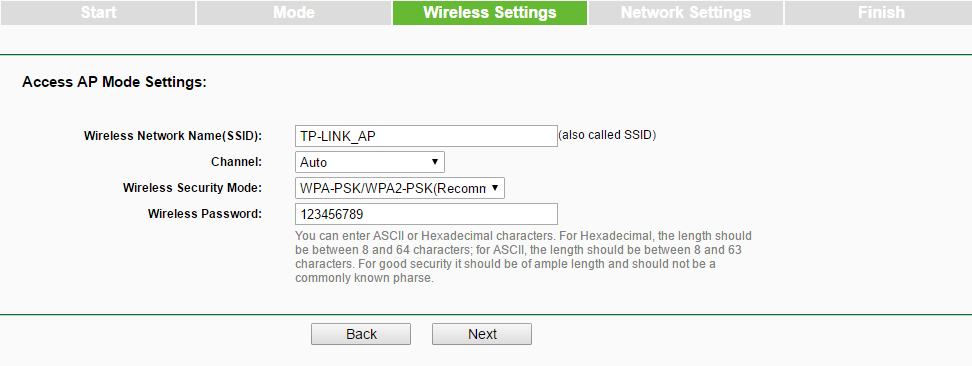Viewport: 972px width, 366px height.
Task: Select the Wireless Settings step tab
Action: click(490, 12)
